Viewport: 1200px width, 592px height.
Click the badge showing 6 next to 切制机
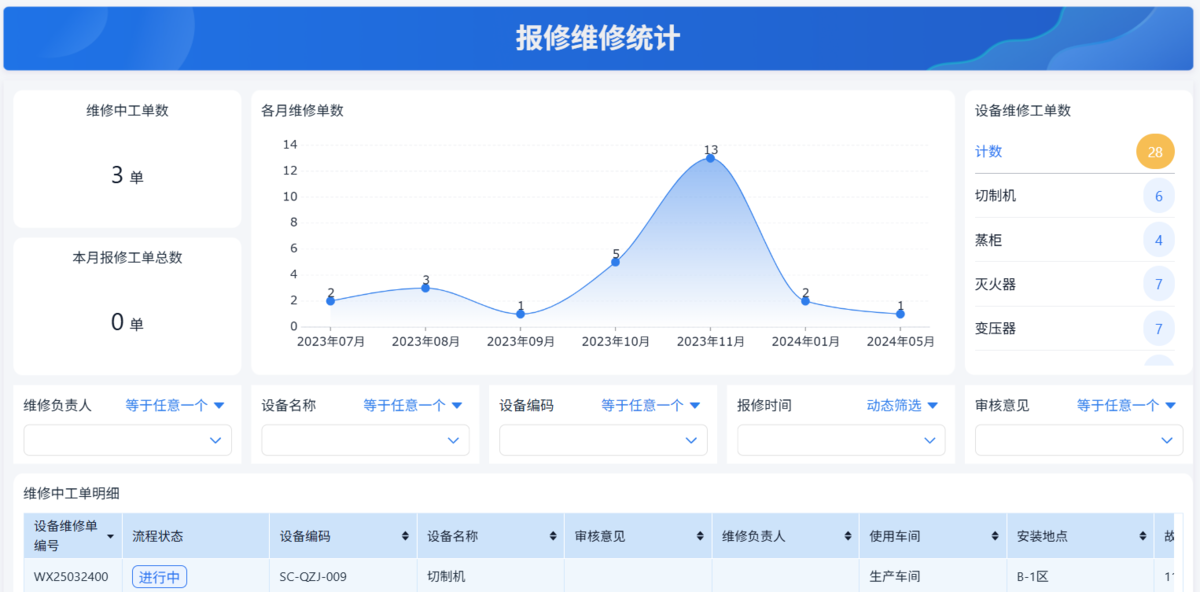pyautogui.click(x=1158, y=196)
